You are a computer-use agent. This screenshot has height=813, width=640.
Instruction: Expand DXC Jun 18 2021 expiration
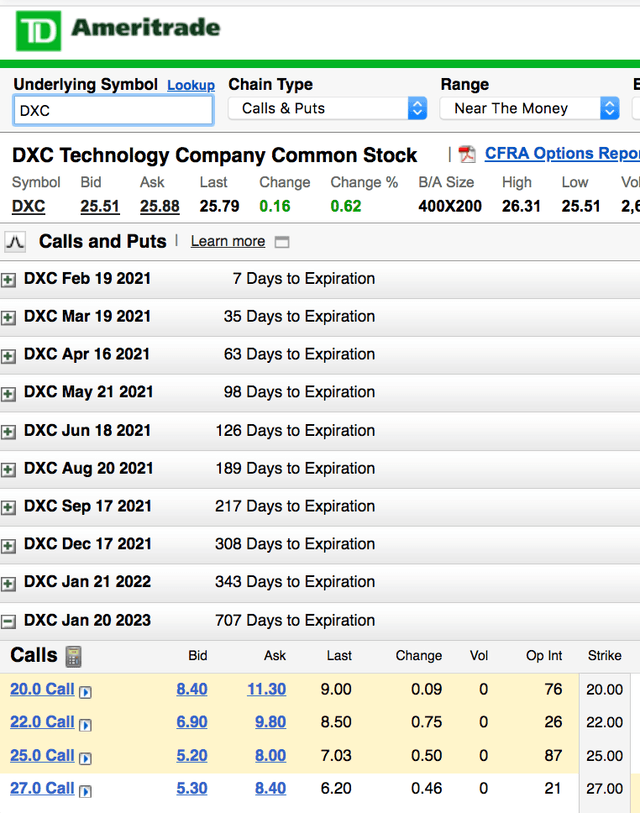tap(8, 432)
